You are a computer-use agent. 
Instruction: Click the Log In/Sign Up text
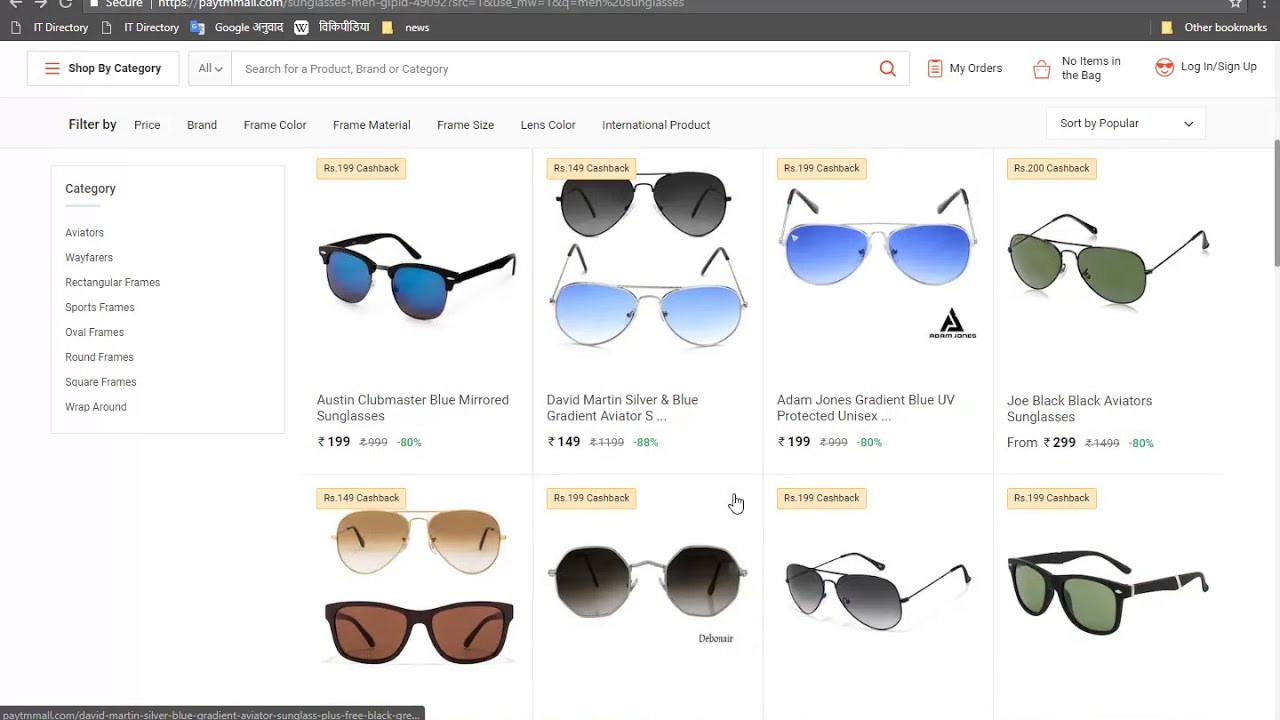click(x=1219, y=67)
